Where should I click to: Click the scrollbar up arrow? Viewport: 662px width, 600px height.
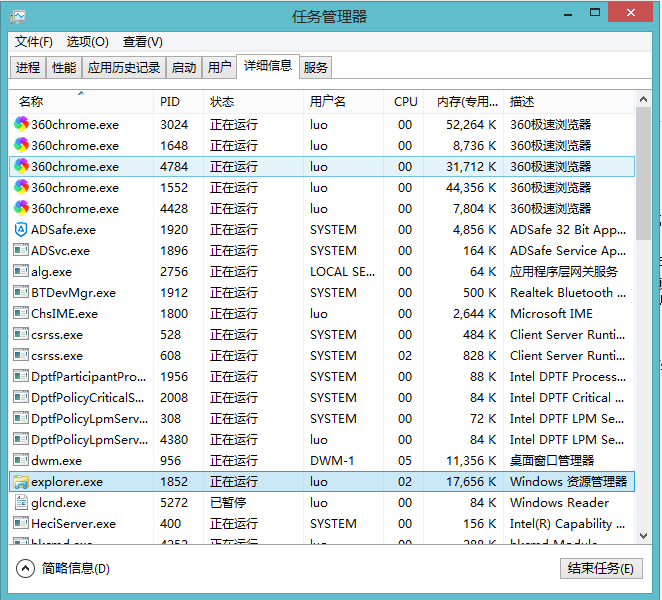click(643, 100)
